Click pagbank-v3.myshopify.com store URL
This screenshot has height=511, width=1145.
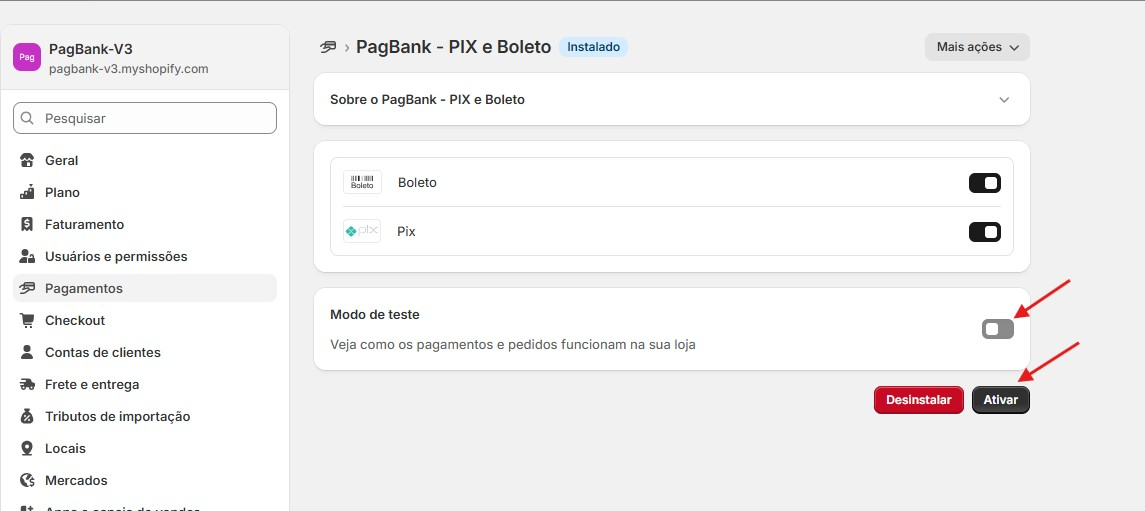[x=129, y=69]
